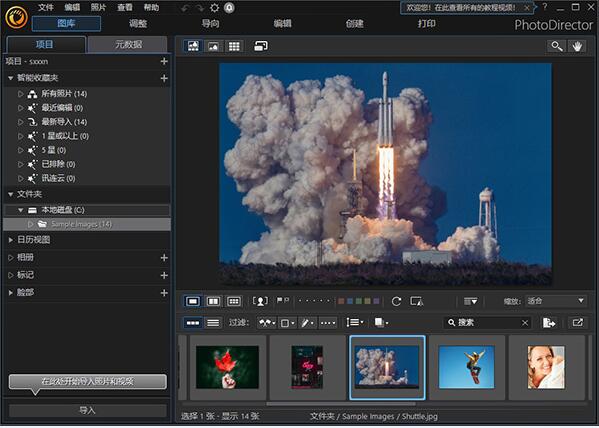The height and width of the screenshot is (428, 599).
Task: Open the face tagging tool icon
Action: click(x=260, y=301)
